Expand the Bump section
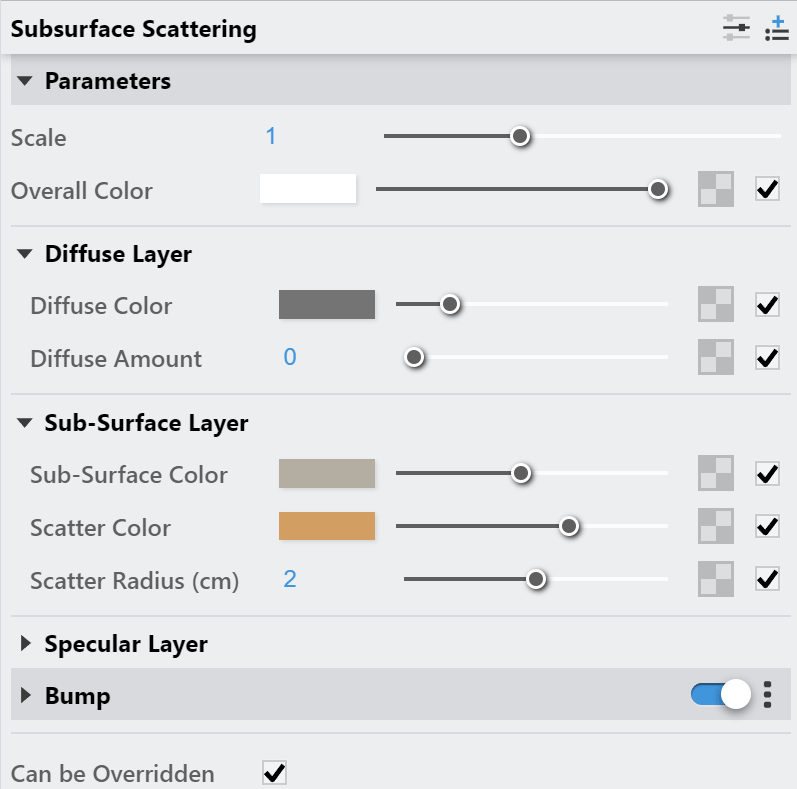 coord(25,695)
